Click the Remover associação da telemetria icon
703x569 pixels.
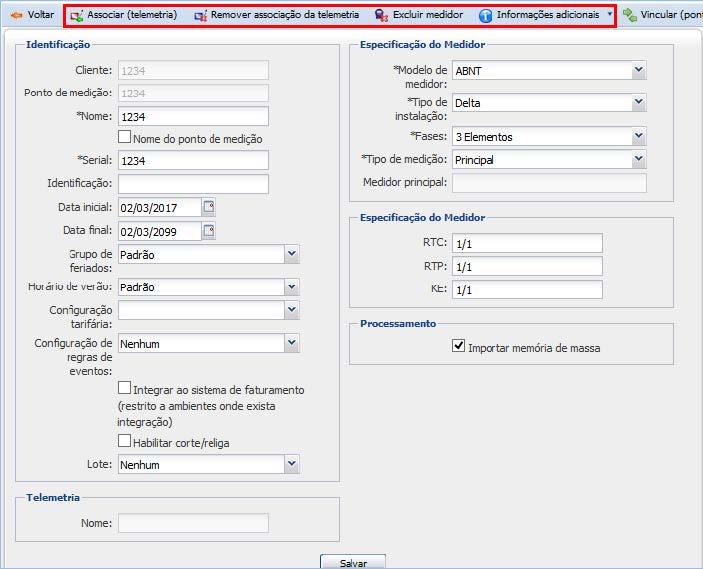200,16
